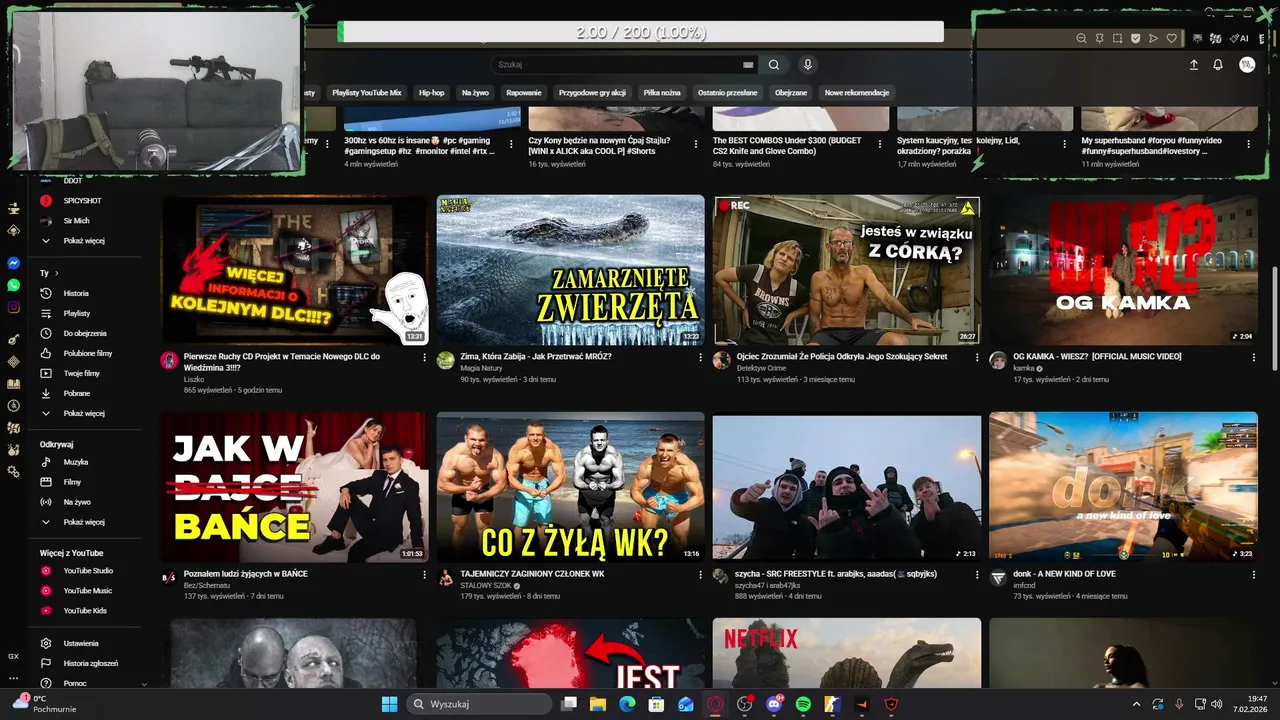Expand the Ty section chevron

(57, 273)
